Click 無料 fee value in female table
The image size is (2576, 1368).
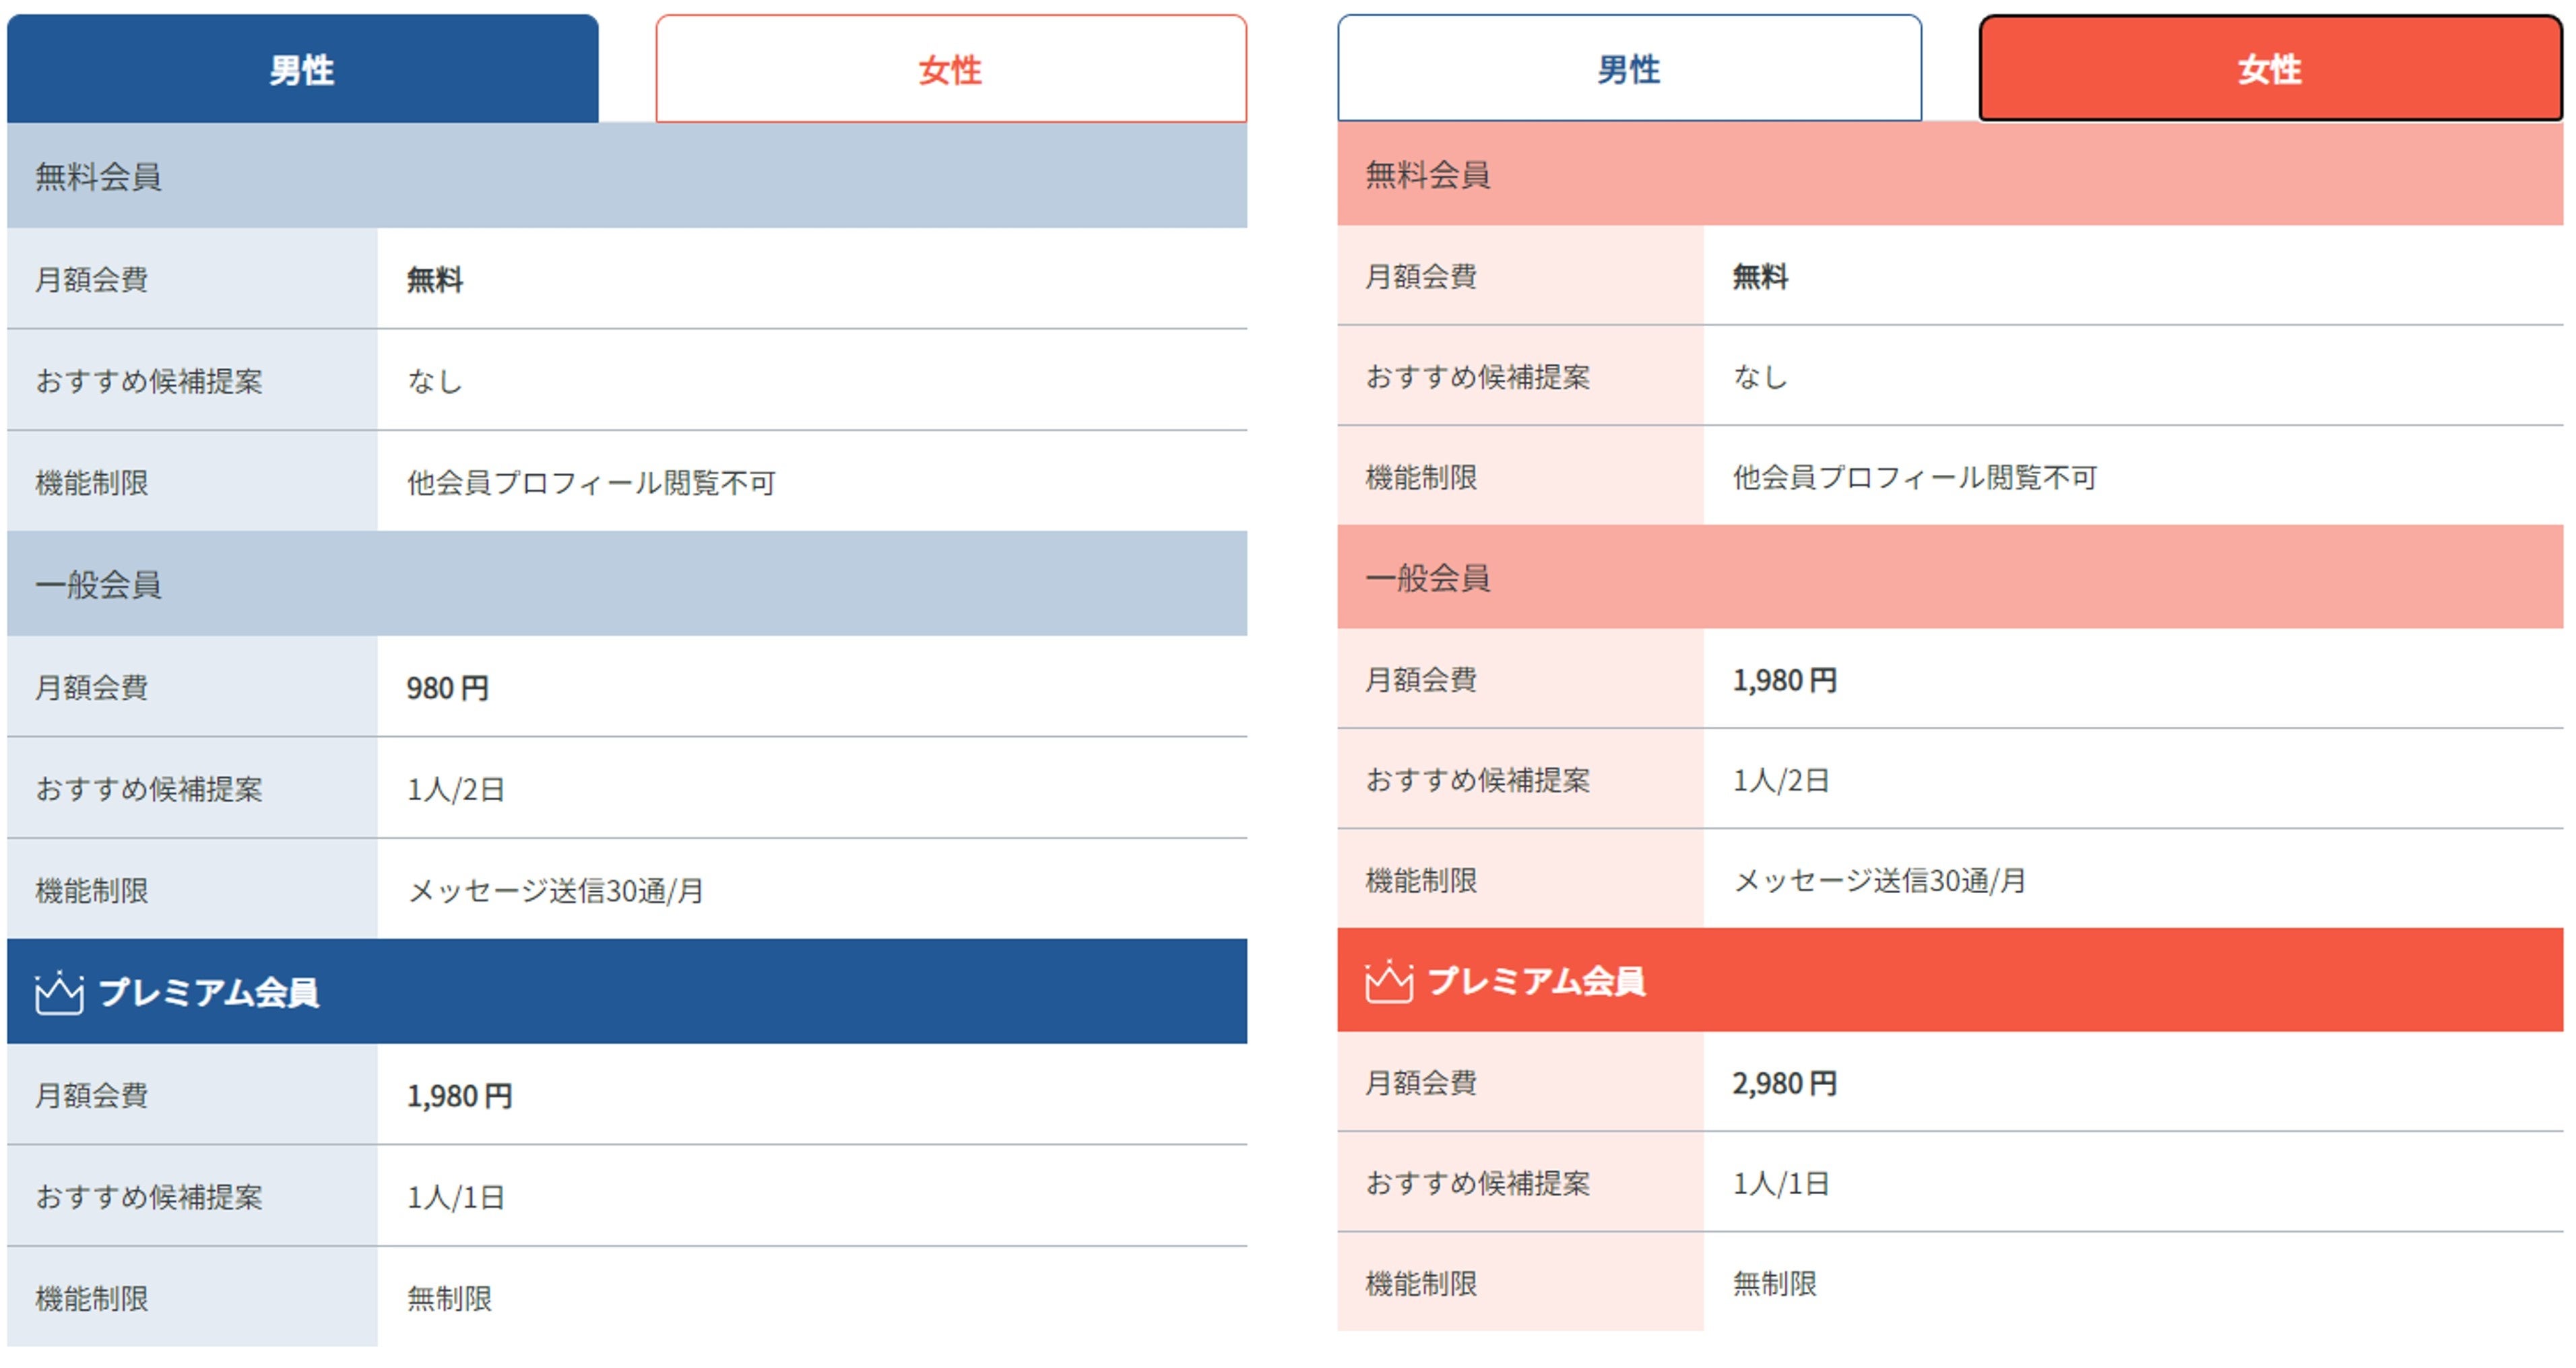click(x=1760, y=277)
